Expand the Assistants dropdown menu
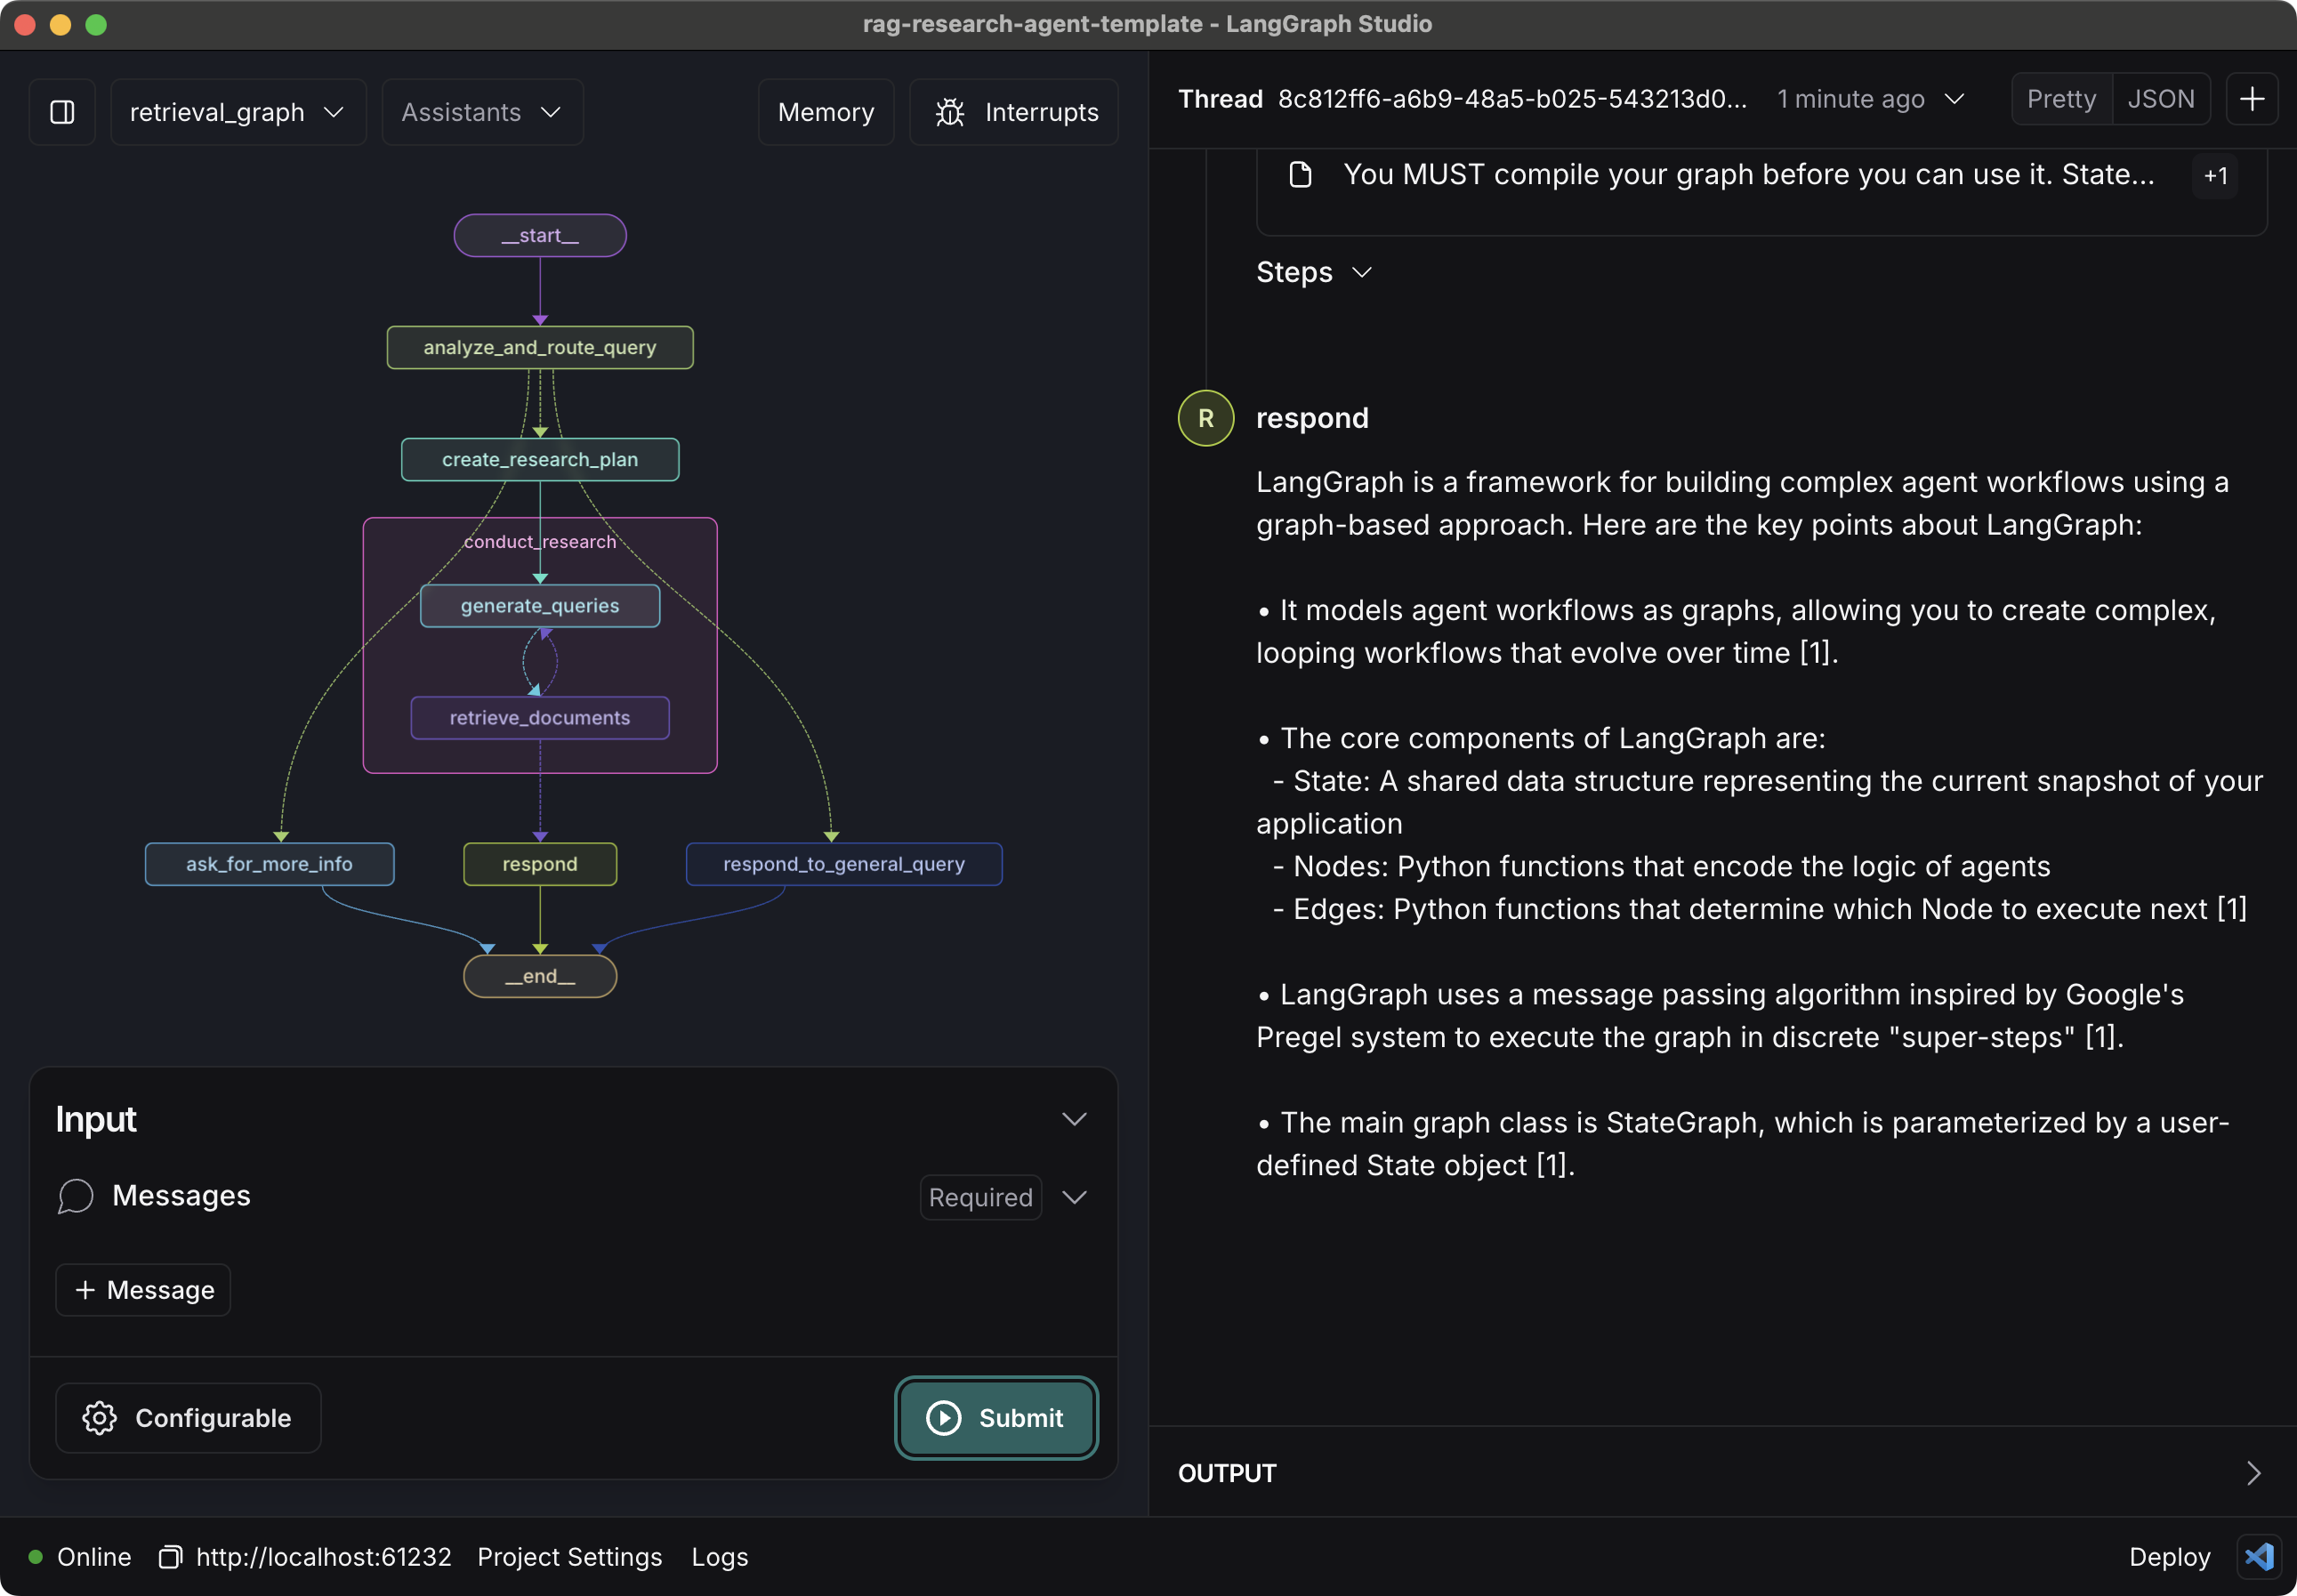2297x1596 pixels. click(x=479, y=110)
